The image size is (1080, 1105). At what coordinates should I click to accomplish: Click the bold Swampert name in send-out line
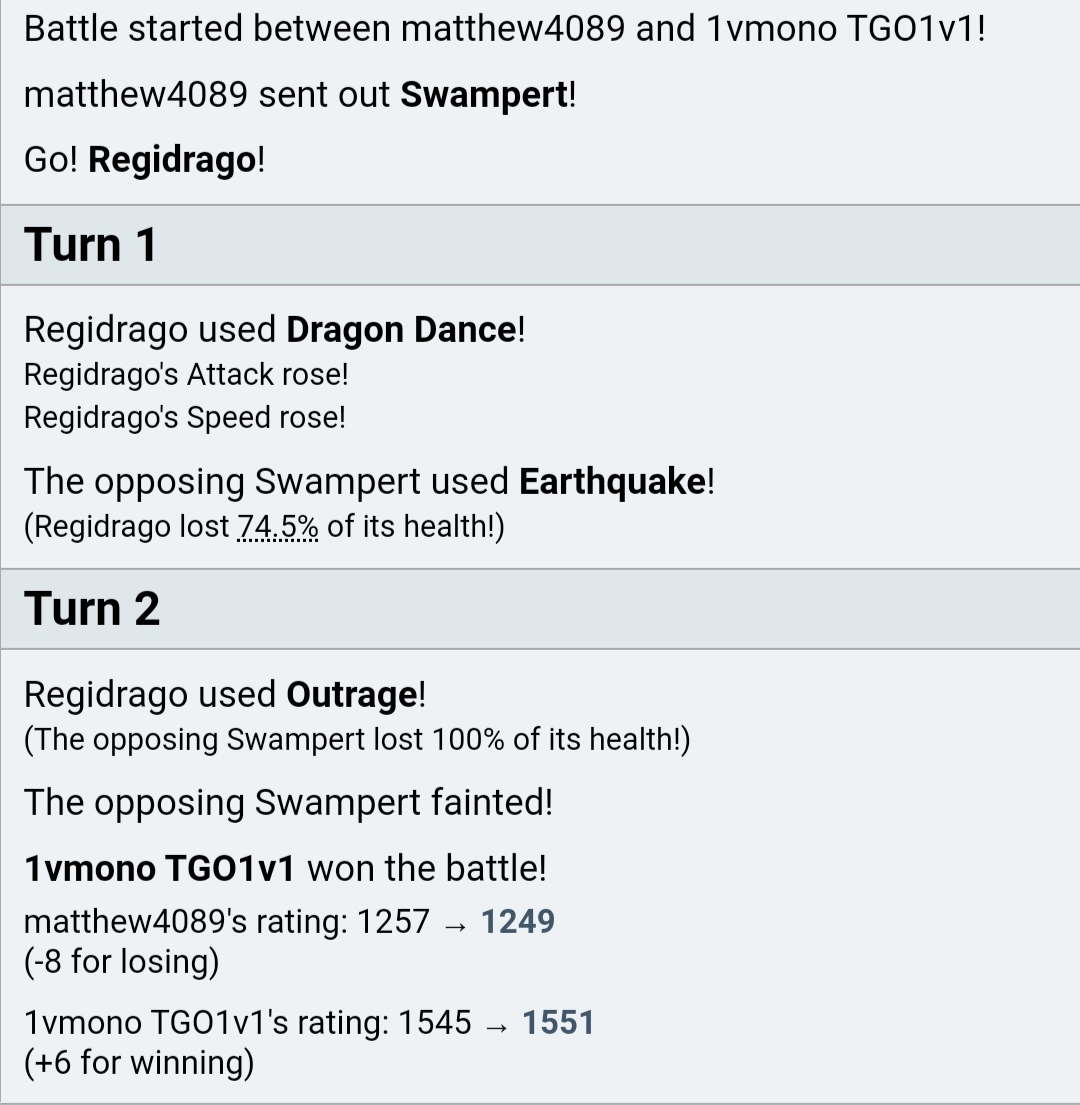pos(484,95)
